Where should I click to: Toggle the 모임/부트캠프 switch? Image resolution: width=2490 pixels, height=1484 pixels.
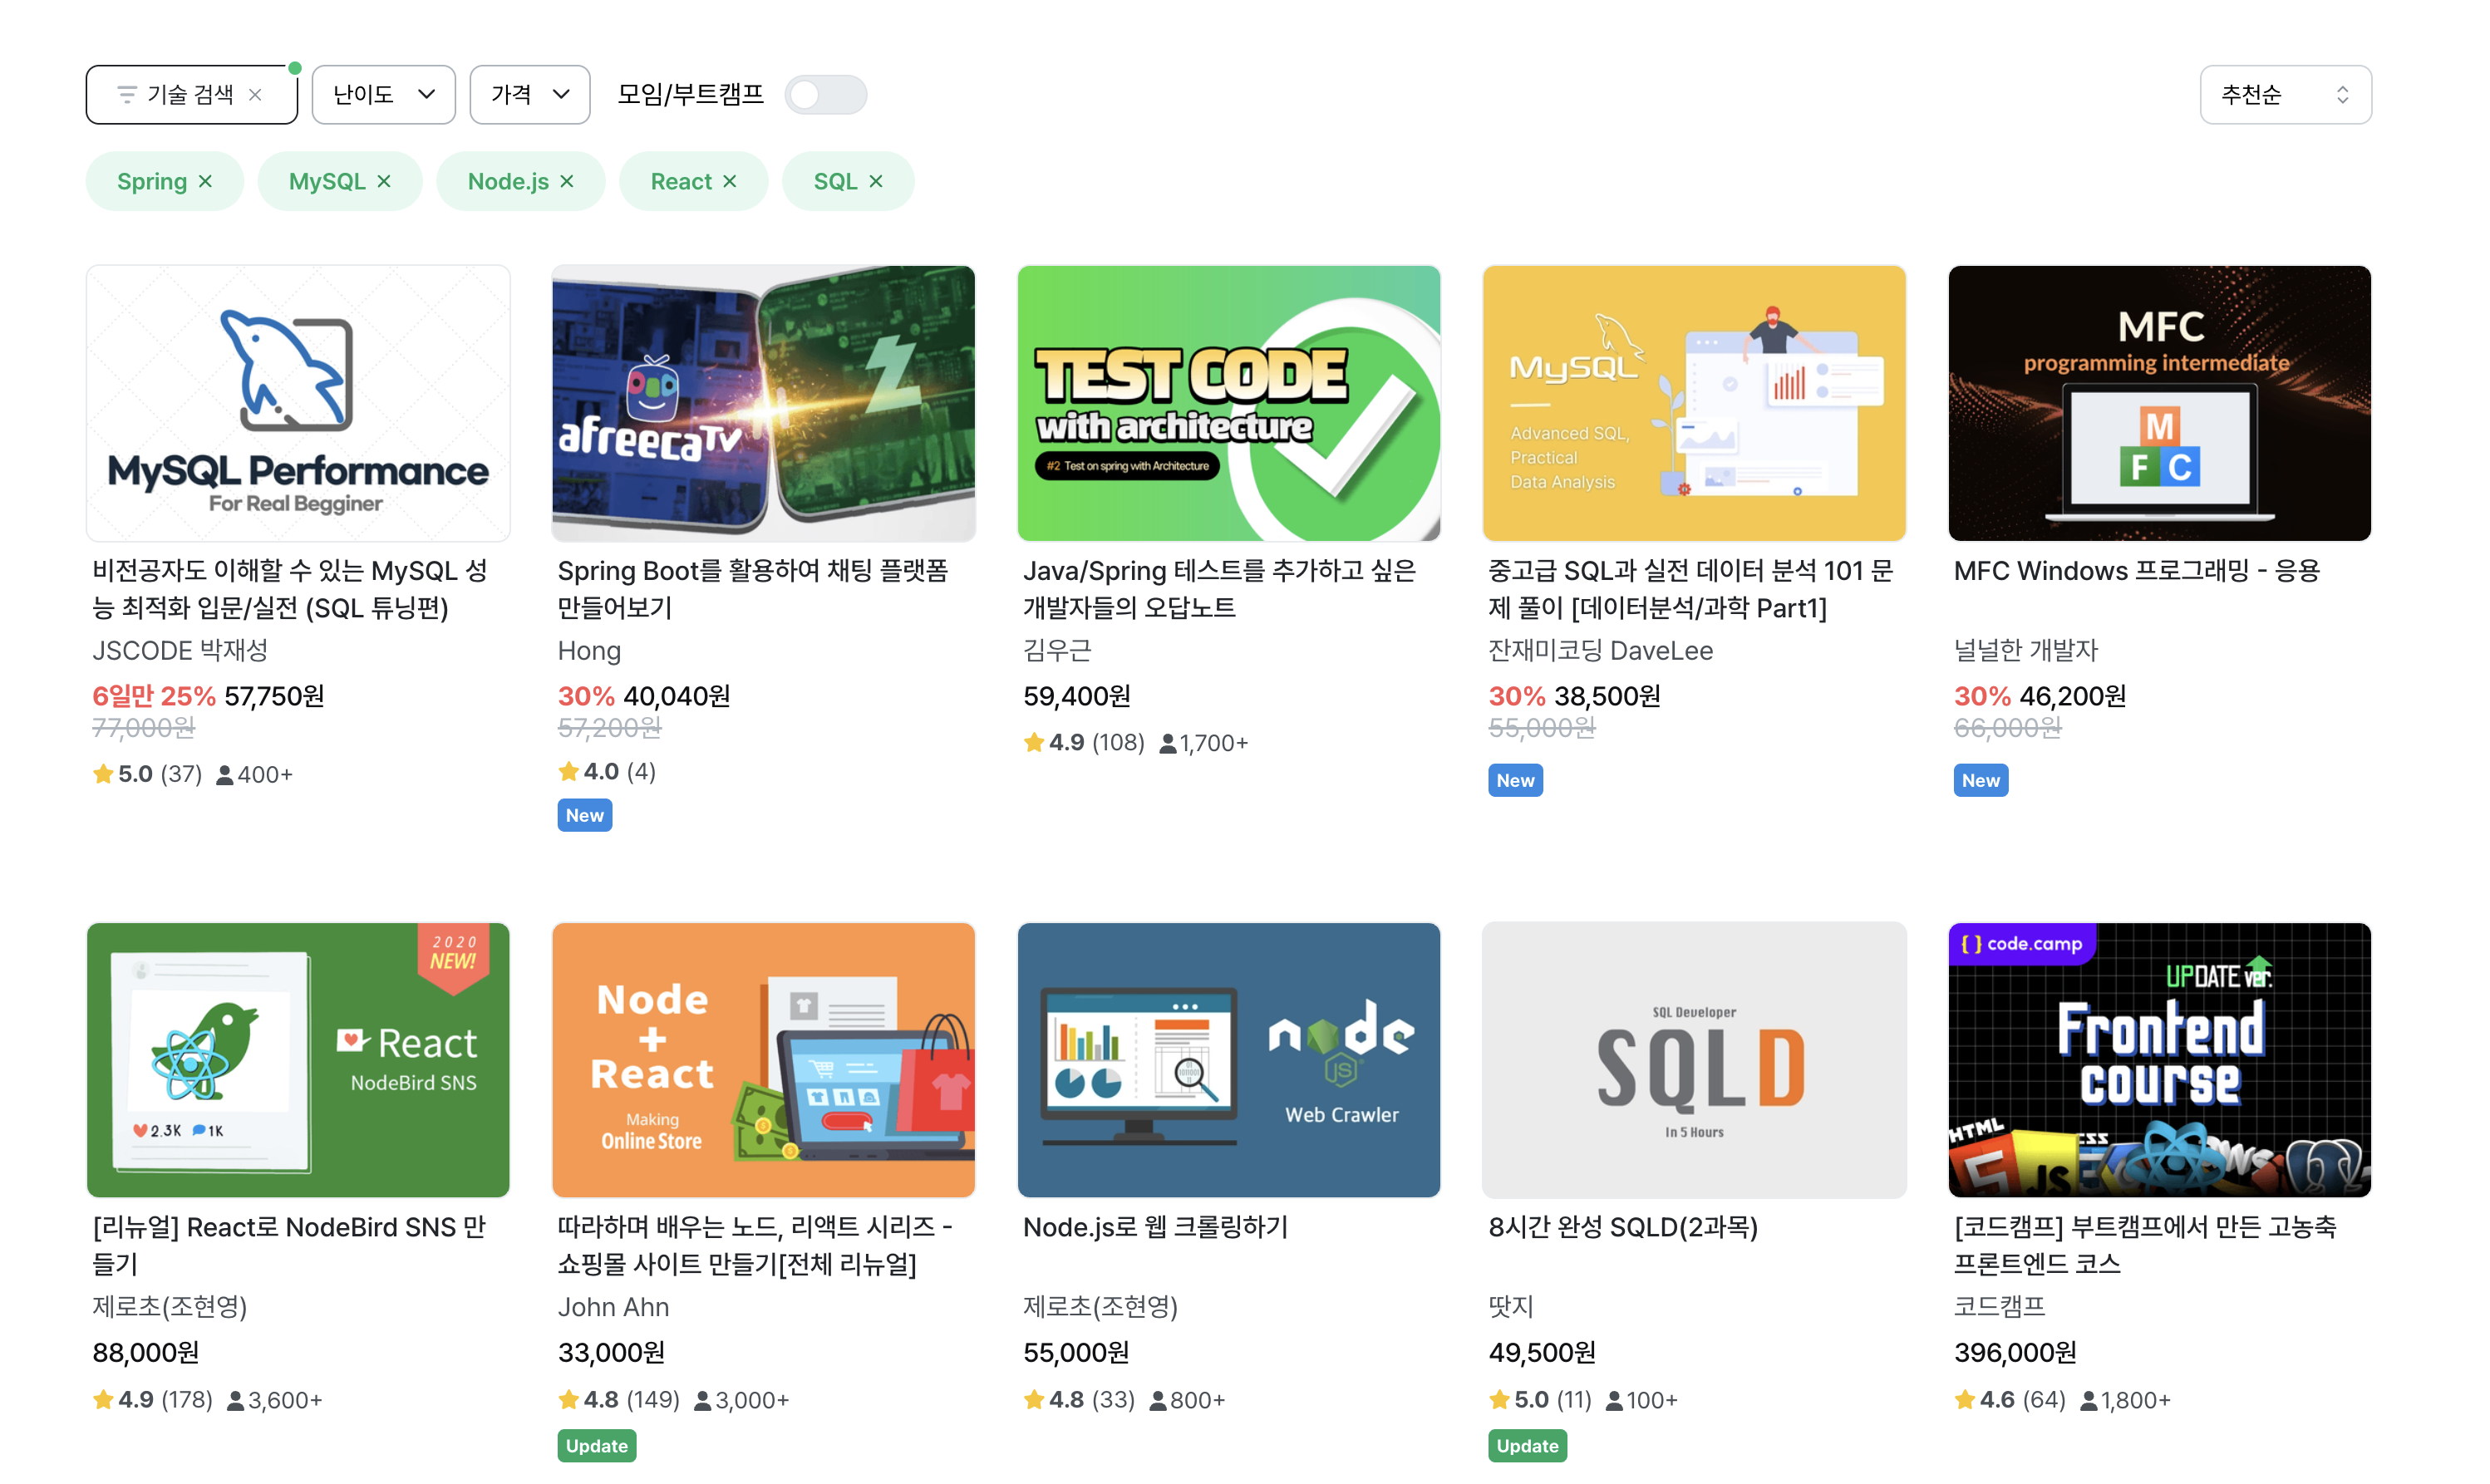825,95
